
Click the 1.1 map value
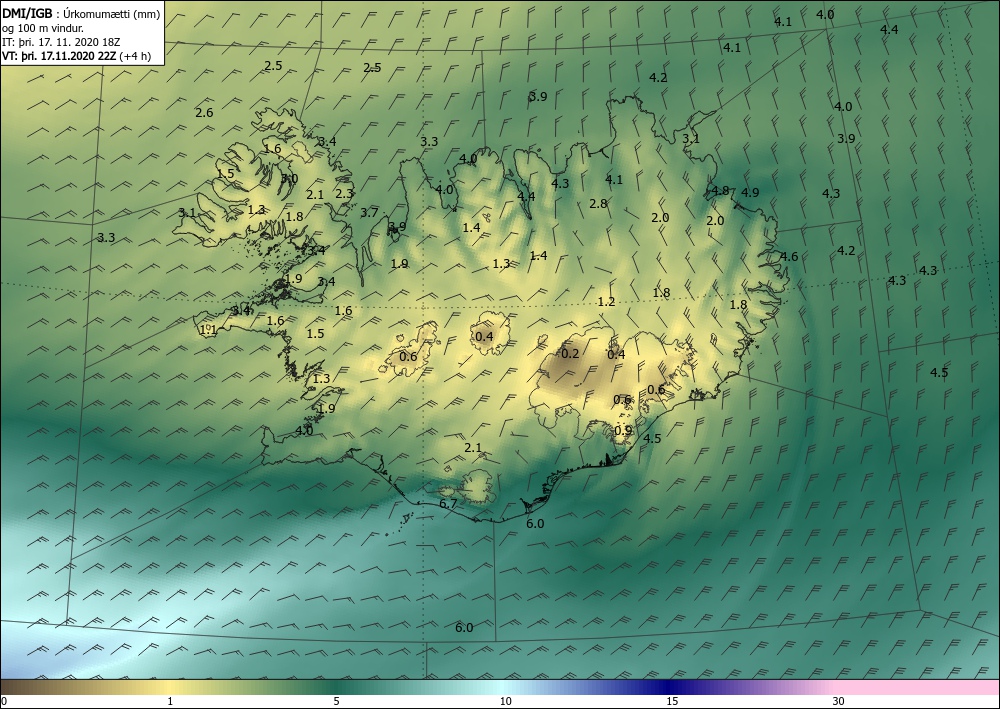pos(209,330)
